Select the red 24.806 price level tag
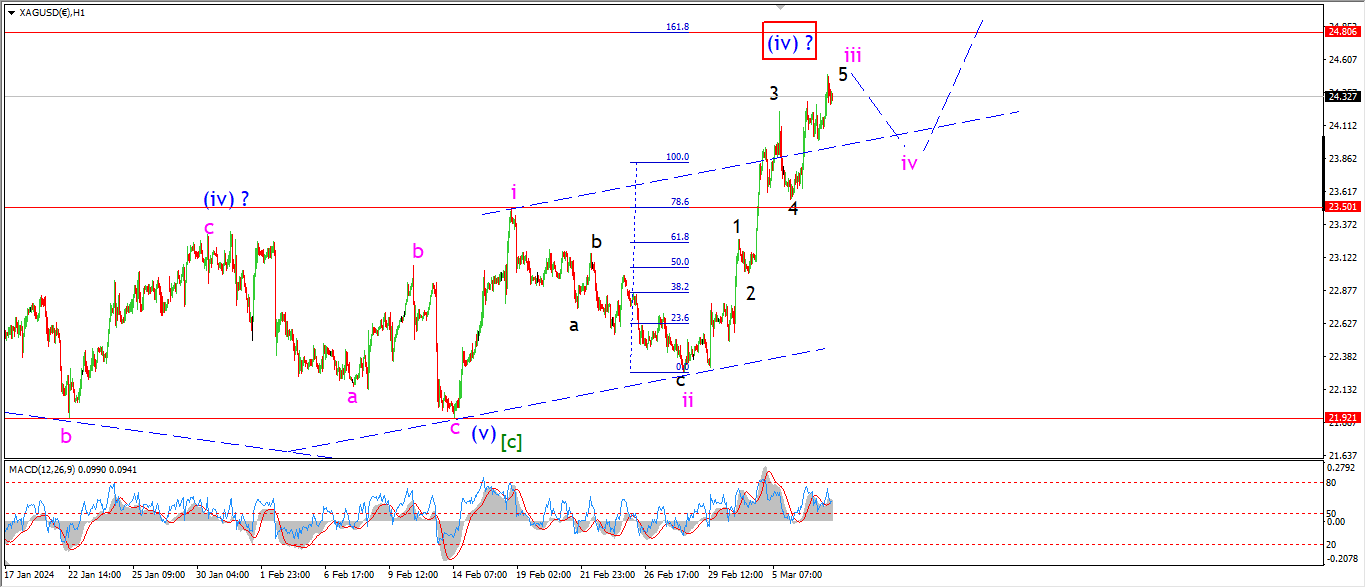Screen dimensions: 1366x588 click(1342, 32)
